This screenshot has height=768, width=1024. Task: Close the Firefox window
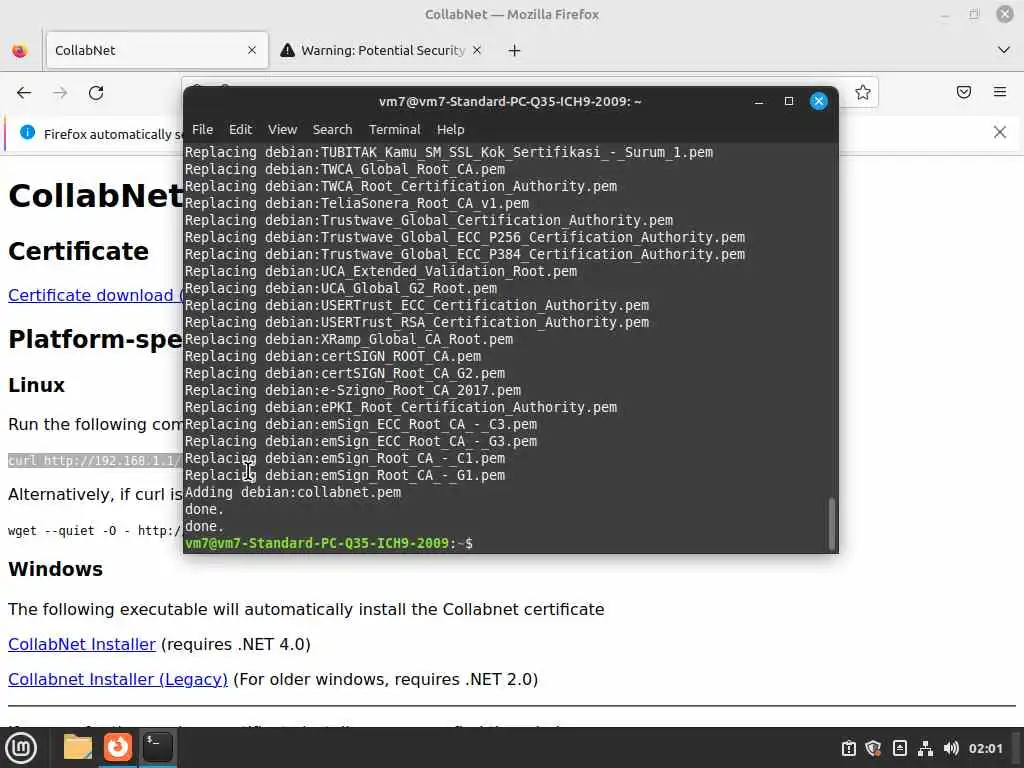click(1004, 14)
